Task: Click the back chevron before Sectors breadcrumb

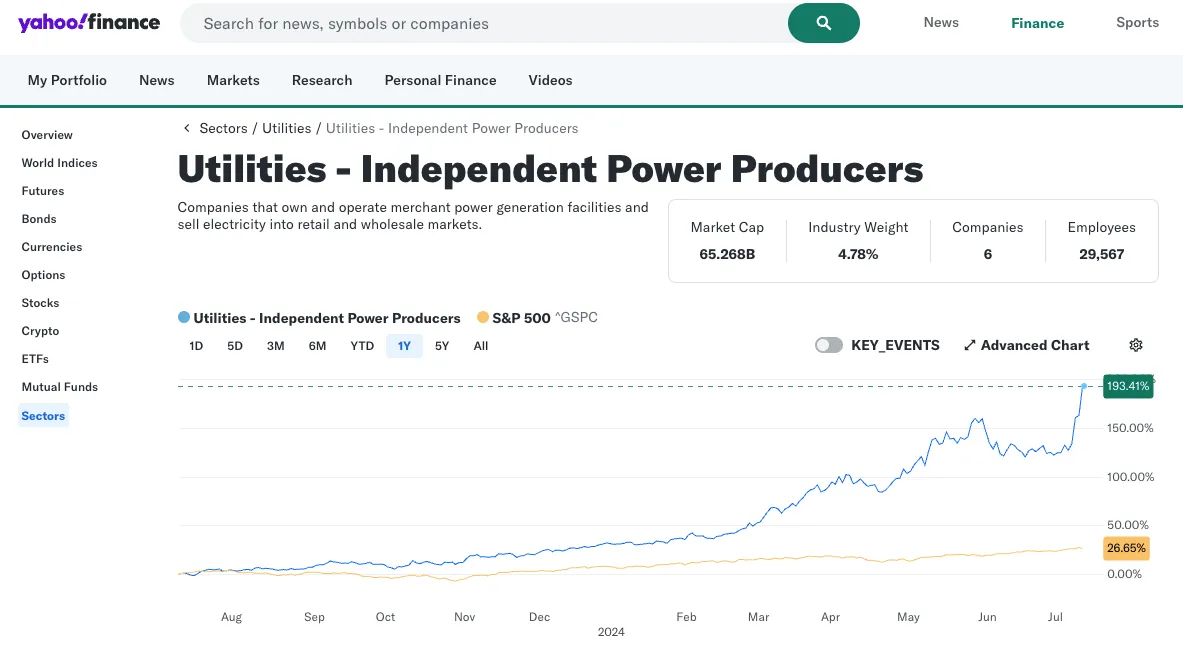Action: [186, 128]
